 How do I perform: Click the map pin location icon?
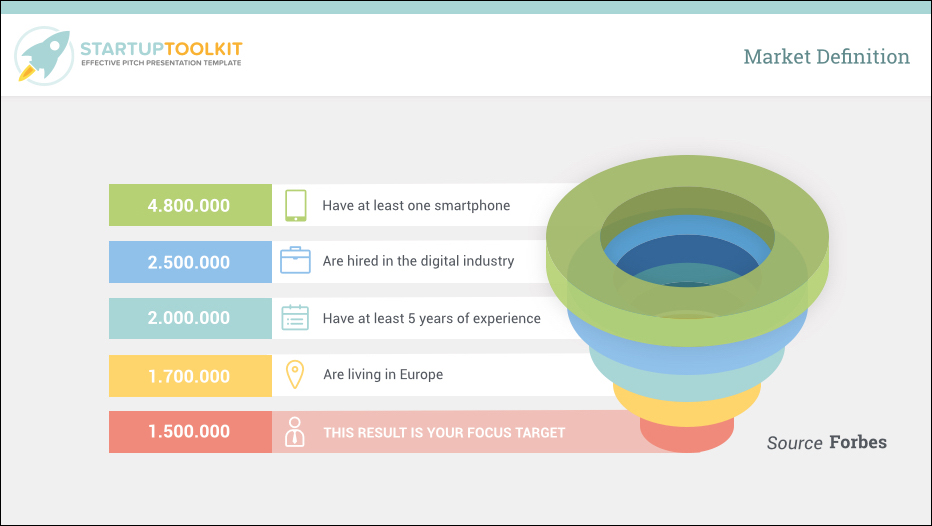[x=295, y=374]
